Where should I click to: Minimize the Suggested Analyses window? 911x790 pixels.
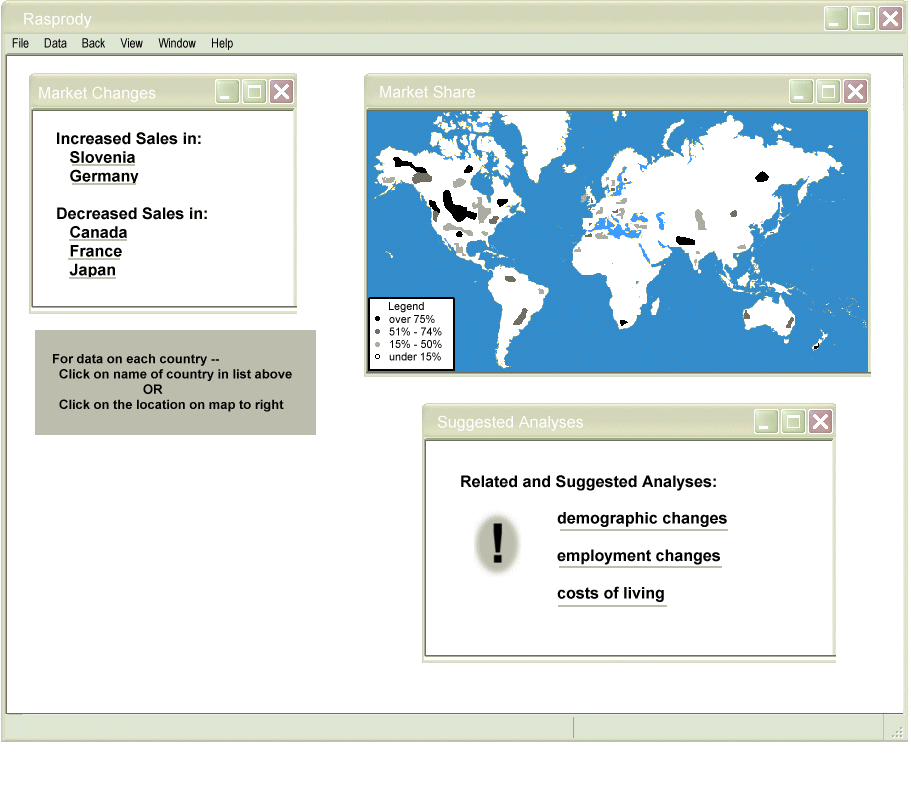pos(766,422)
